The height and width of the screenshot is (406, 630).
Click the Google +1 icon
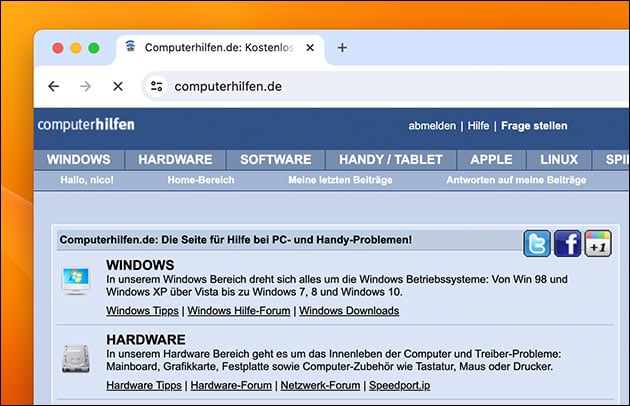[598, 243]
